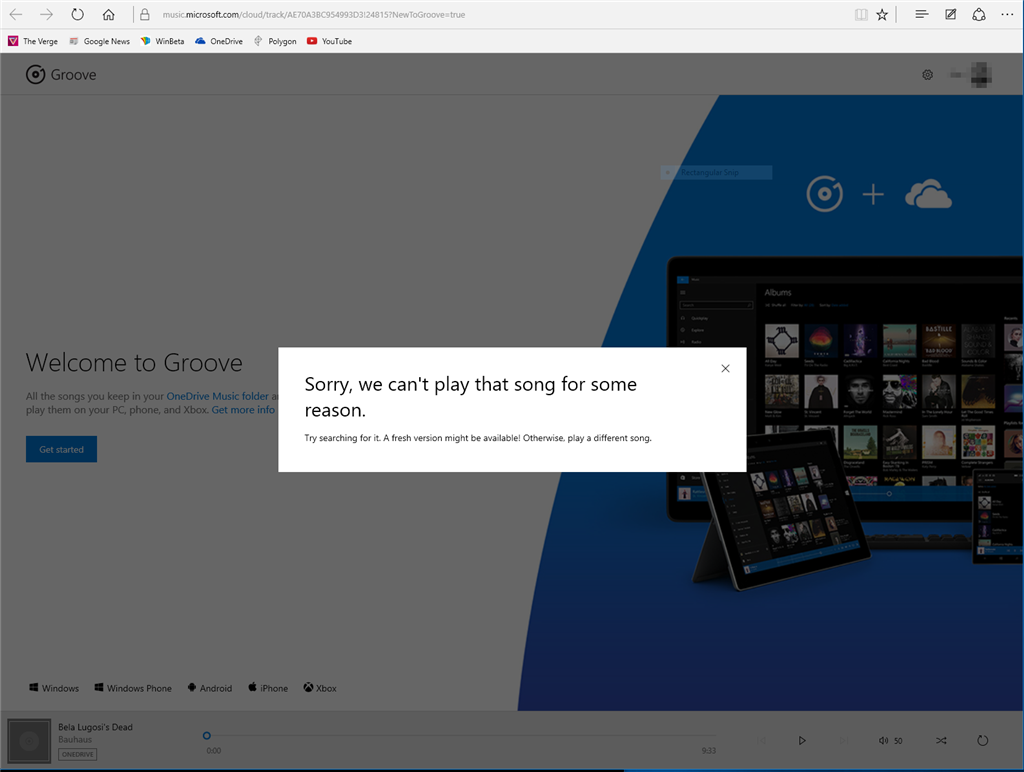The width and height of the screenshot is (1024, 772).
Task: Open the browser Hub panel
Action: pos(921,14)
